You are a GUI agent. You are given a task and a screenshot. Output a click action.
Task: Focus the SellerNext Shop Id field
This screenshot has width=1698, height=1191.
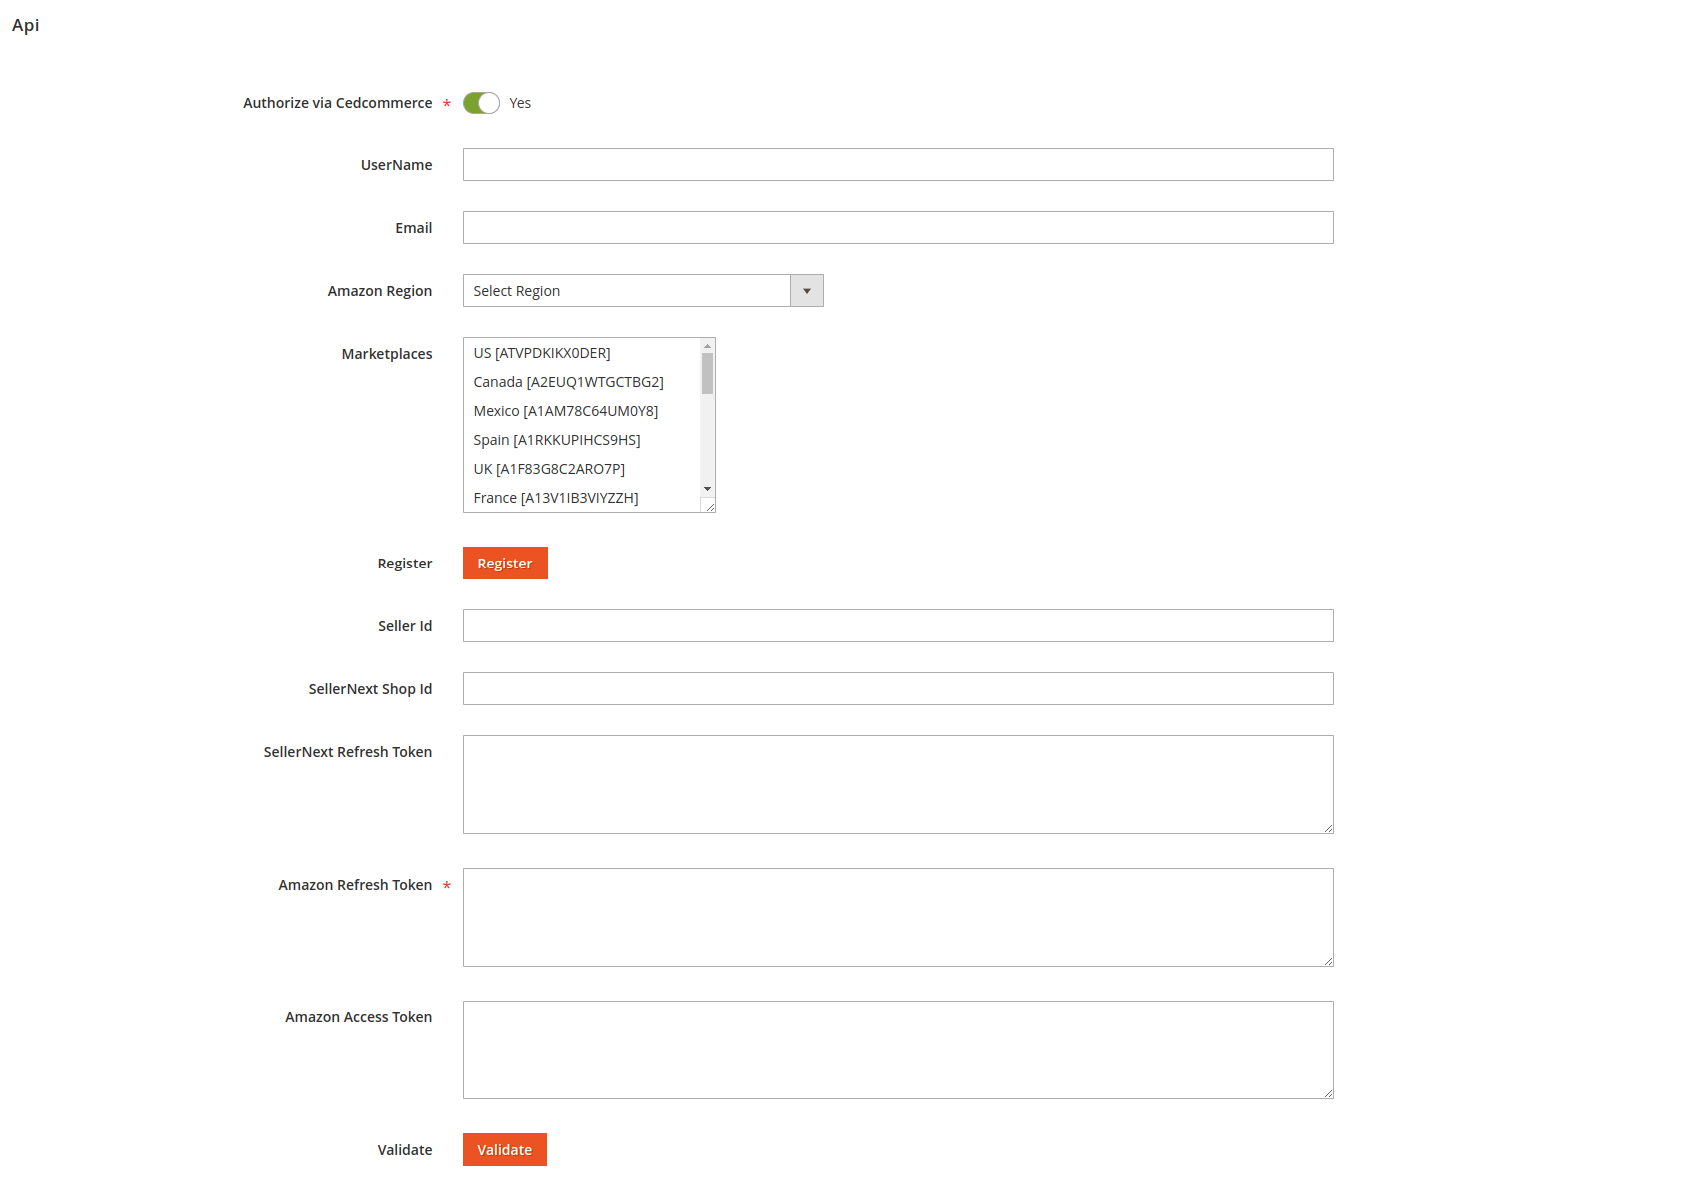pyautogui.click(x=898, y=689)
